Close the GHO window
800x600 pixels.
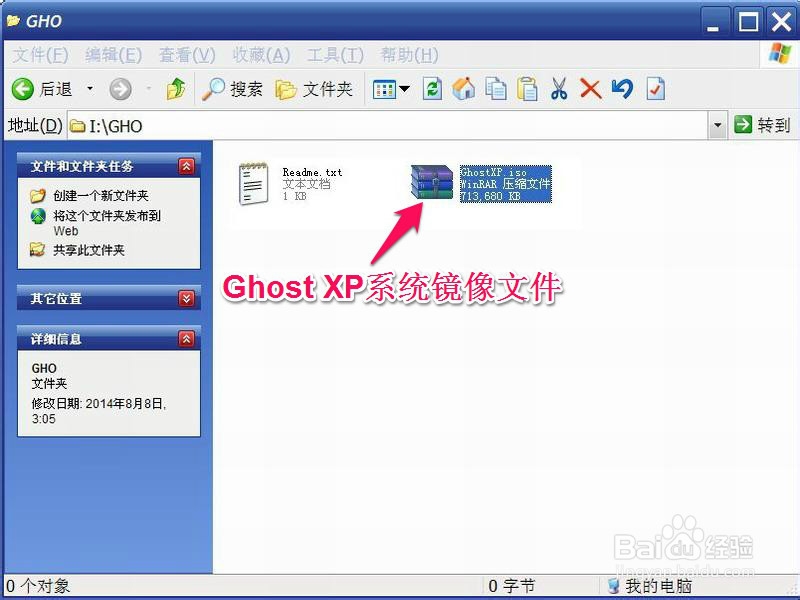[x=781, y=22]
